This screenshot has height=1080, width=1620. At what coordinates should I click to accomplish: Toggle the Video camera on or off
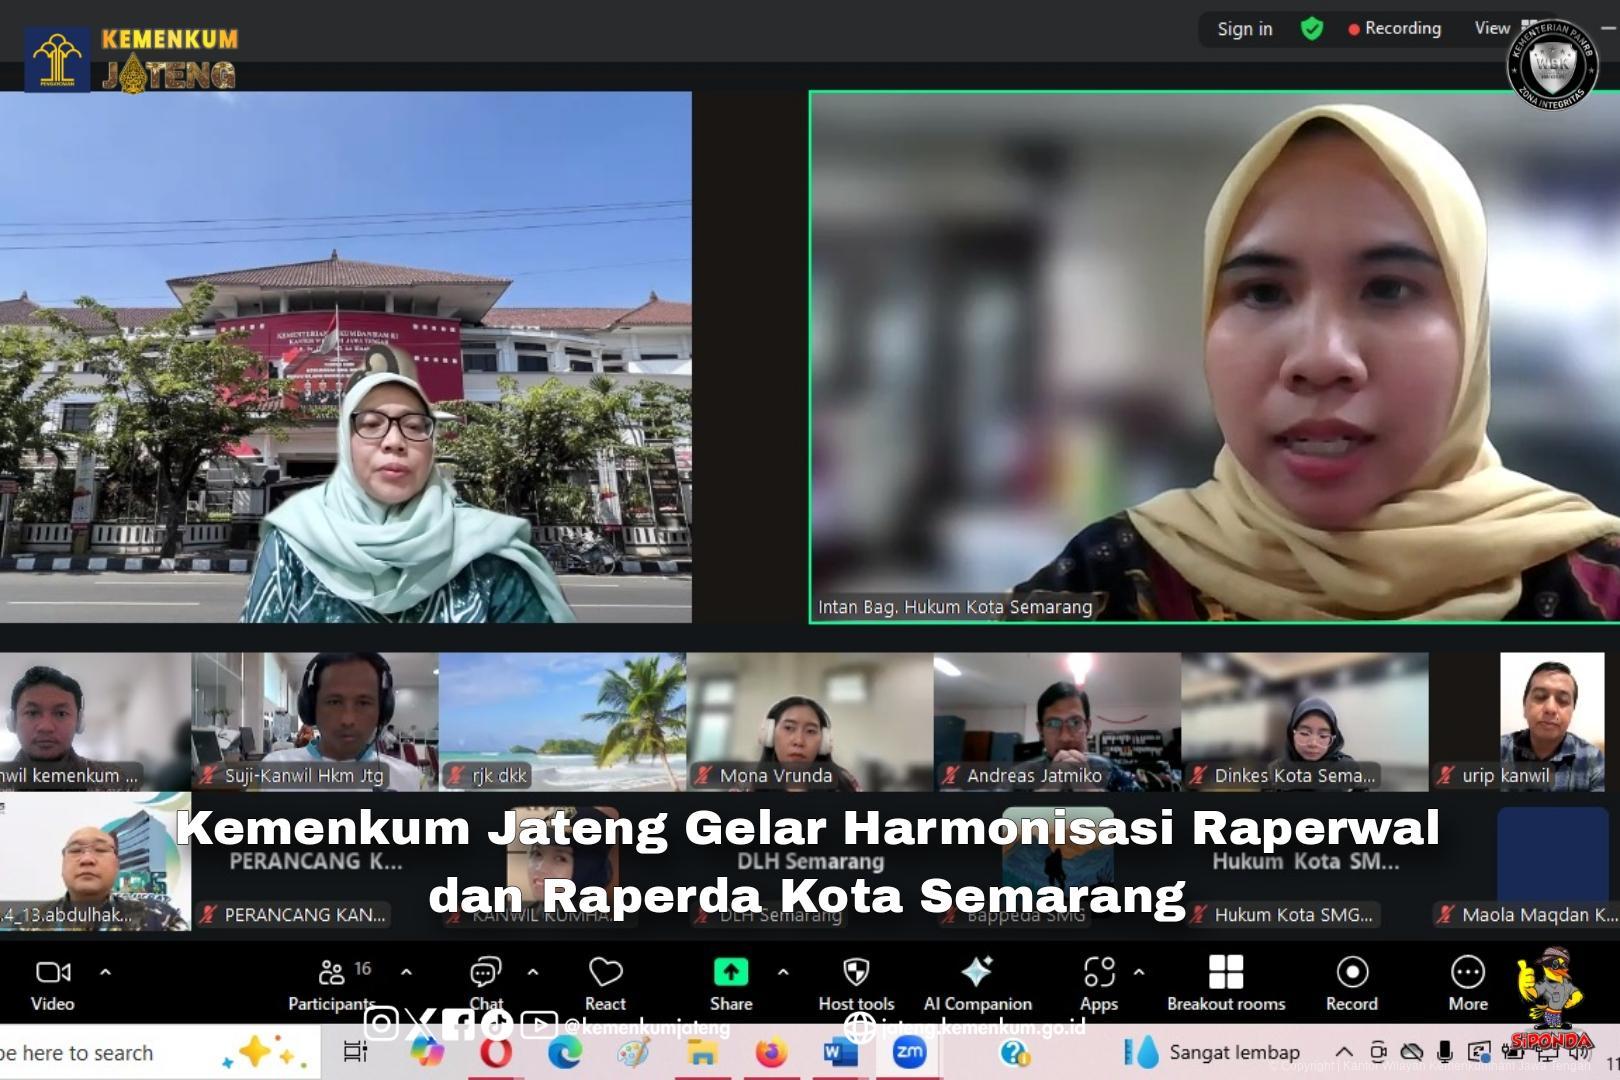pyautogui.click(x=53, y=984)
